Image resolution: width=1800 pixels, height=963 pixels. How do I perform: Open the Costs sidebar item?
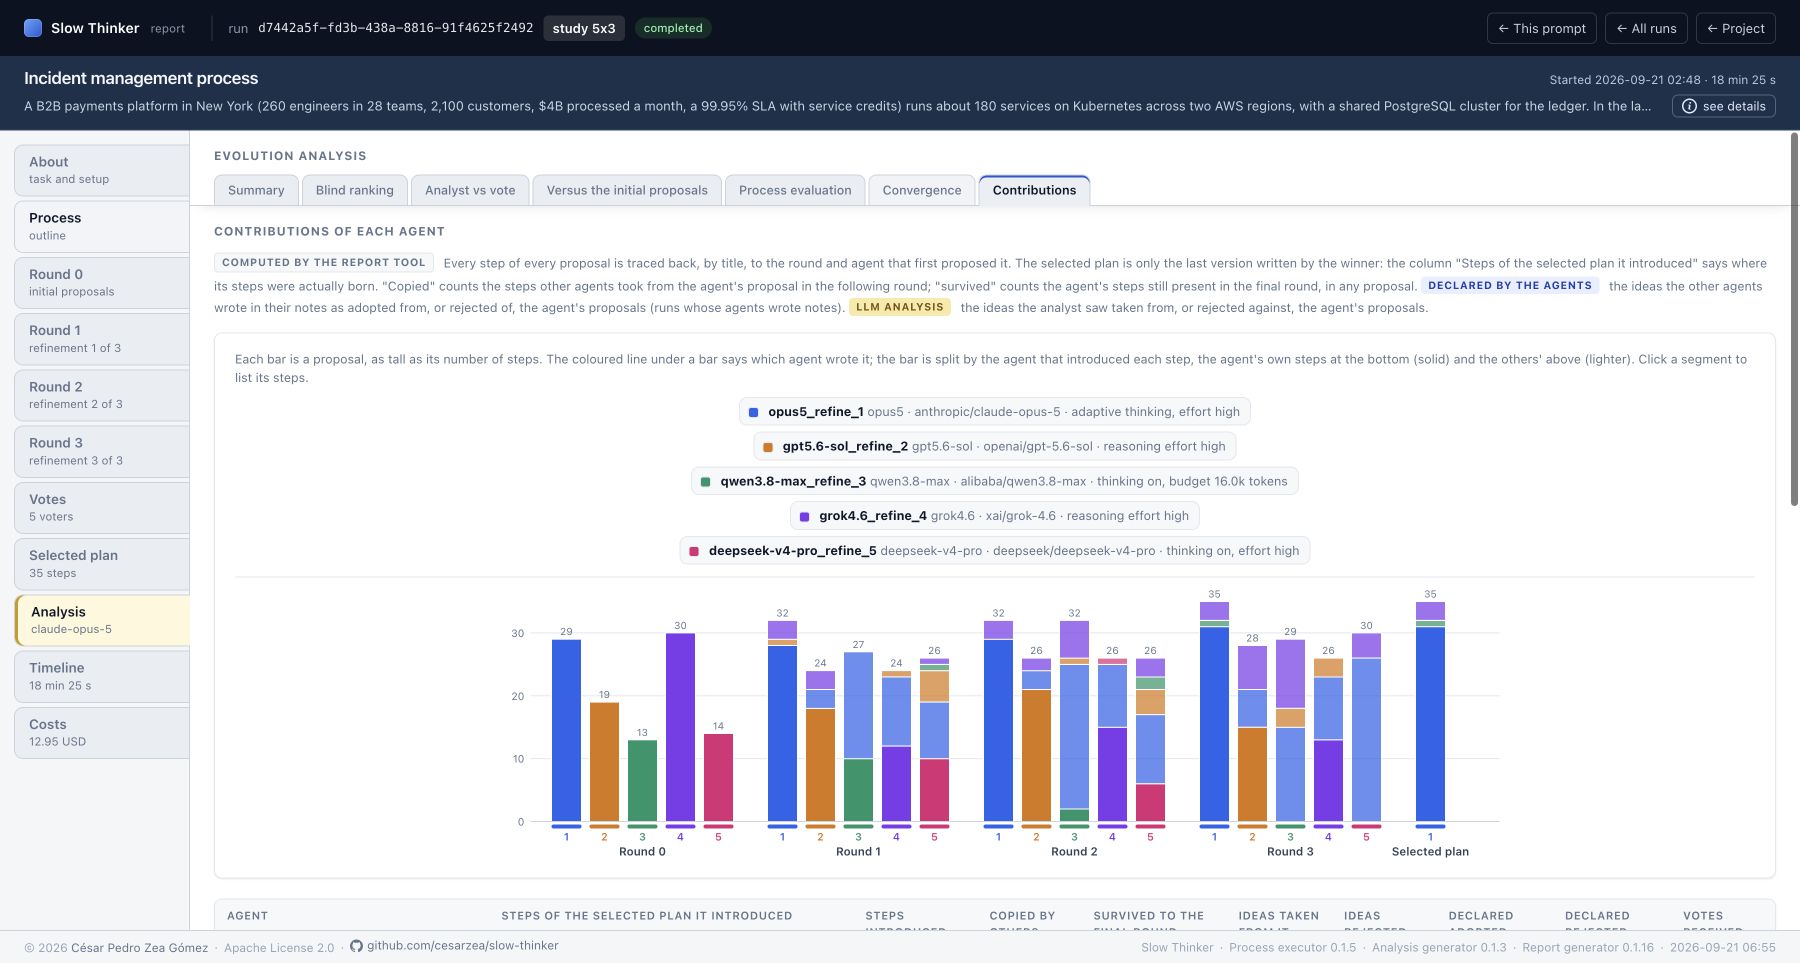(x=102, y=732)
